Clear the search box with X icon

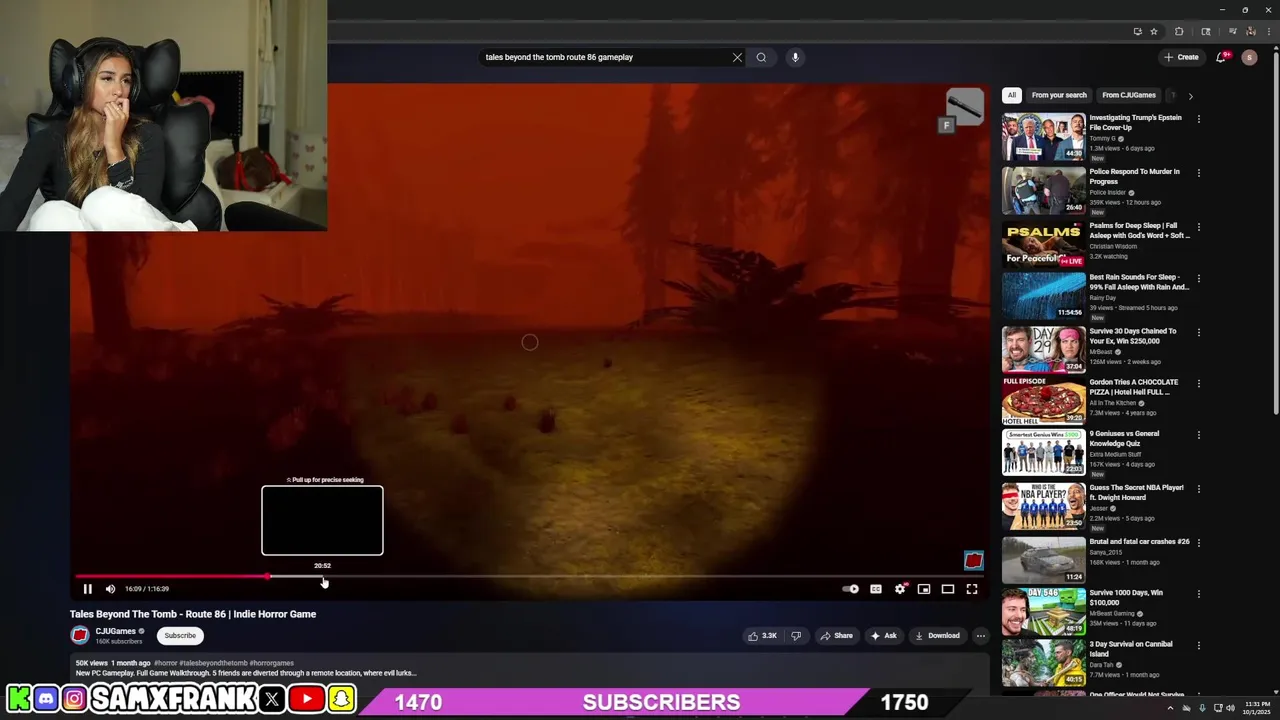pyautogui.click(x=737, y=57)
